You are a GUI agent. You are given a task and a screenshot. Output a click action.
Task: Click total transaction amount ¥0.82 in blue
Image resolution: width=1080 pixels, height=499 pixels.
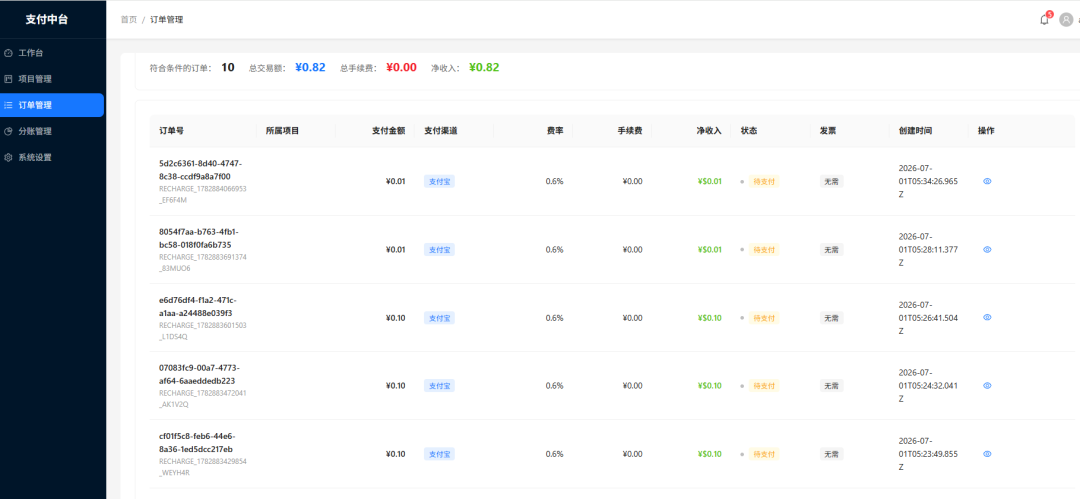pos(310,68)
